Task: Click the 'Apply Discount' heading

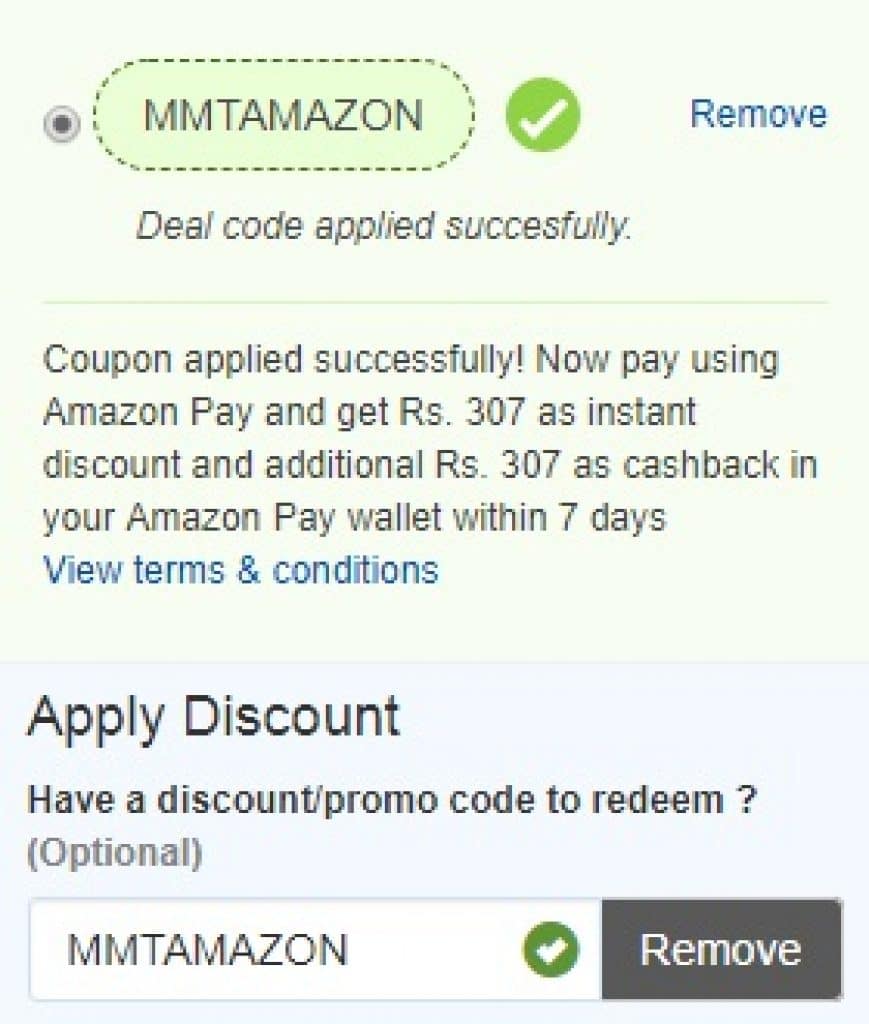Action: coord(213,718)
